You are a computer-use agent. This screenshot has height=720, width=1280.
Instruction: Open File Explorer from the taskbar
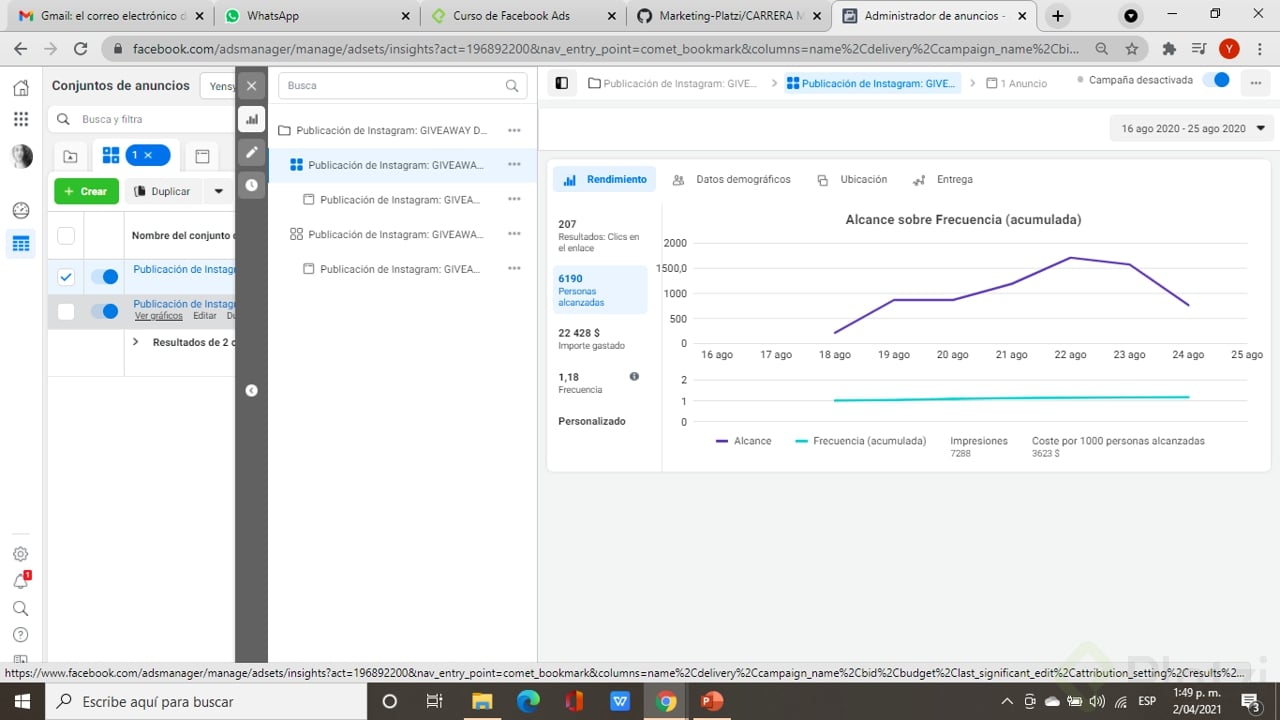[481, 701]
